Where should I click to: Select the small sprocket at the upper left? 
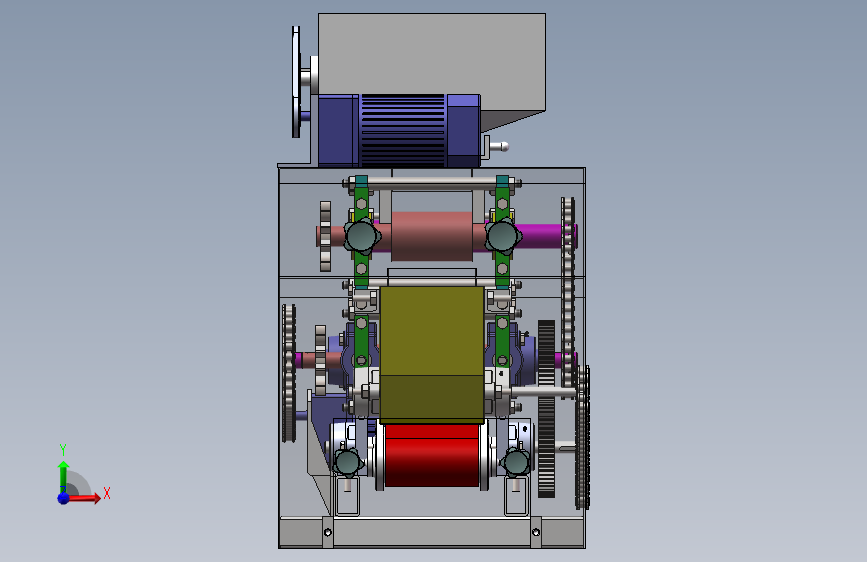[x=325, y=236]
